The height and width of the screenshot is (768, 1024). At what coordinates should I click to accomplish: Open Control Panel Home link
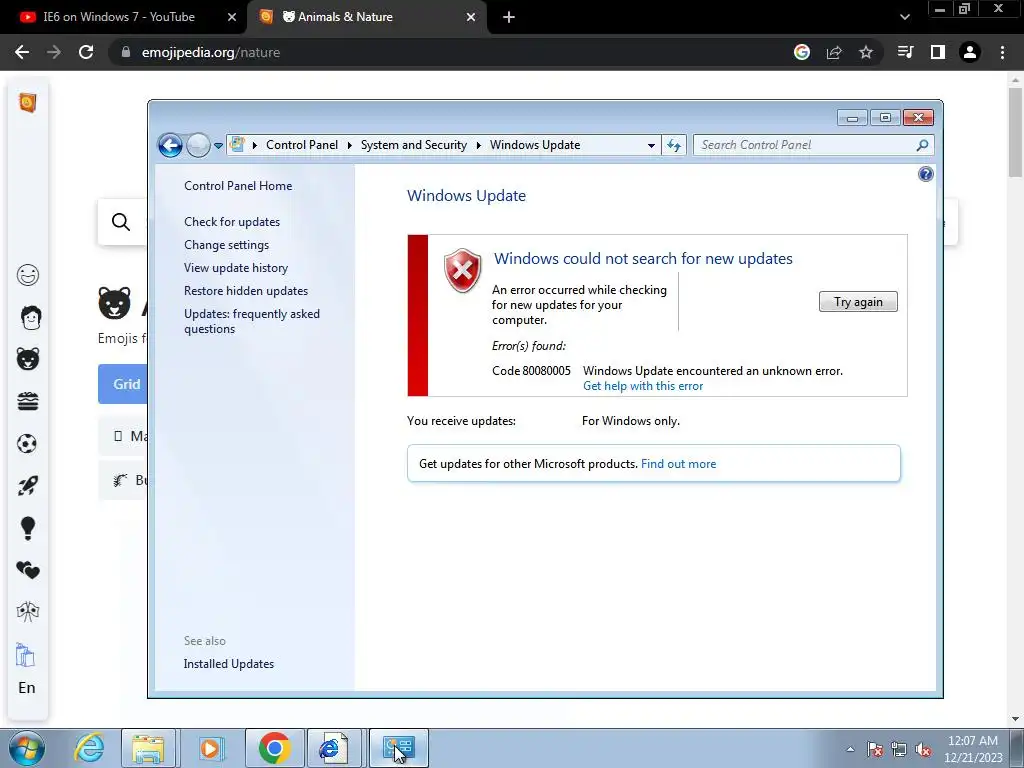click(x=238, y=185)
